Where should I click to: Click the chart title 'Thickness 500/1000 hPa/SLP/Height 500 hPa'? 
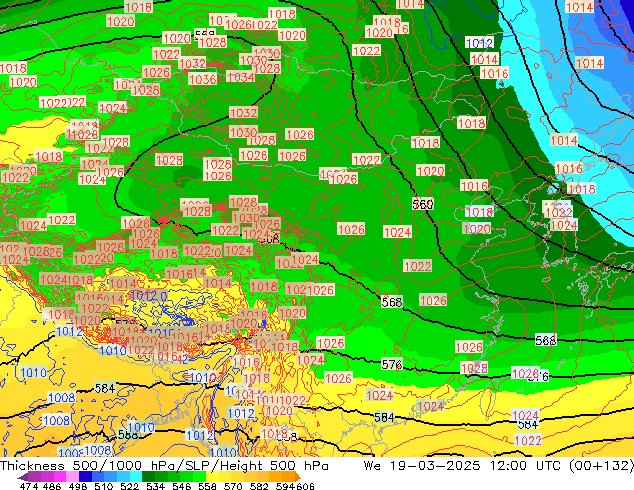point(164,465)
